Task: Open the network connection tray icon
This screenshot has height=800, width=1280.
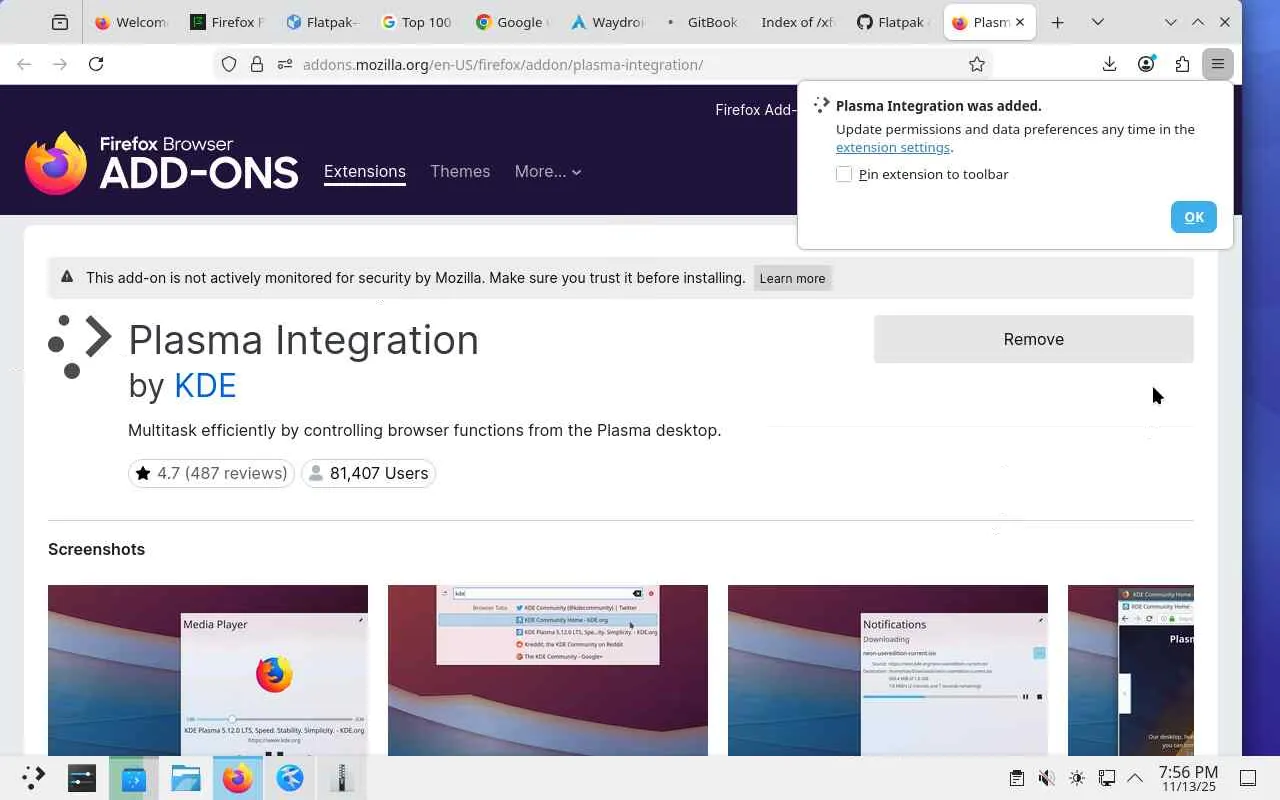Action: click(1106, 778)
